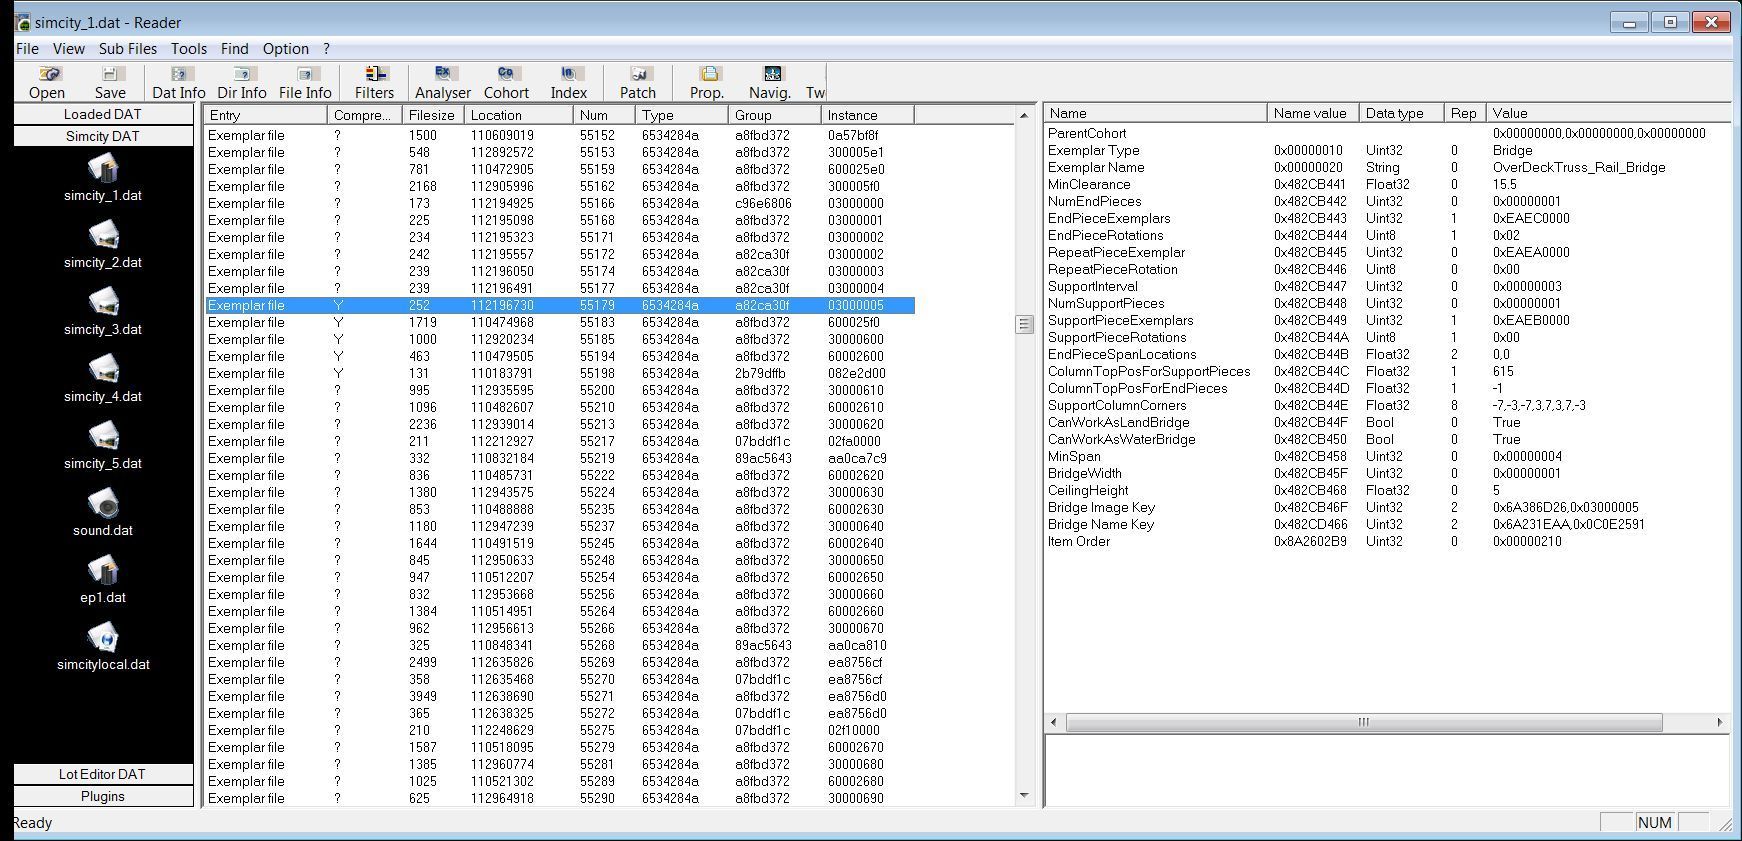Click the Index toolbar icon
The image size is (1742, 841).
[x=569, y=82]
